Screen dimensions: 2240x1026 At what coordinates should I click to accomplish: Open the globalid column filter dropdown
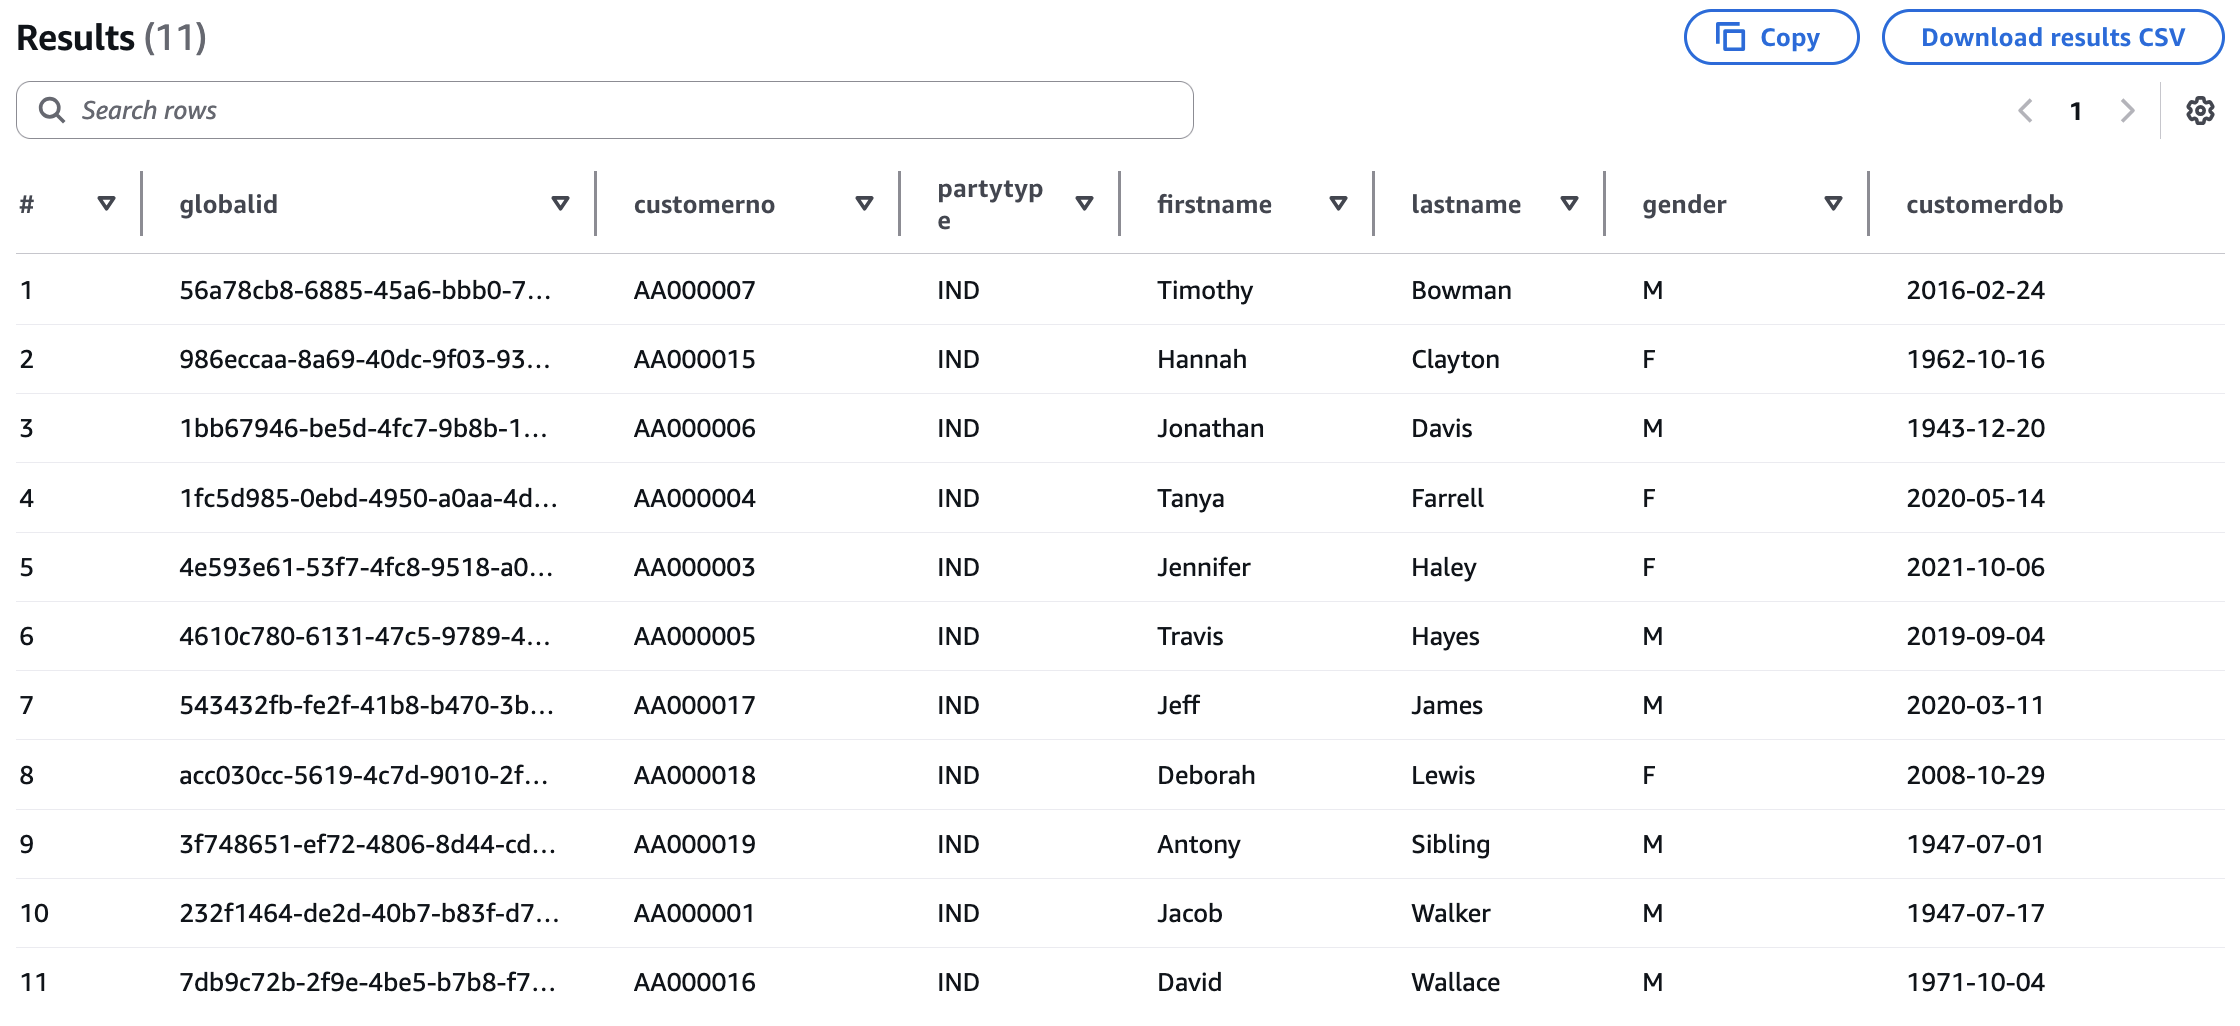click(x=560, y=203)
